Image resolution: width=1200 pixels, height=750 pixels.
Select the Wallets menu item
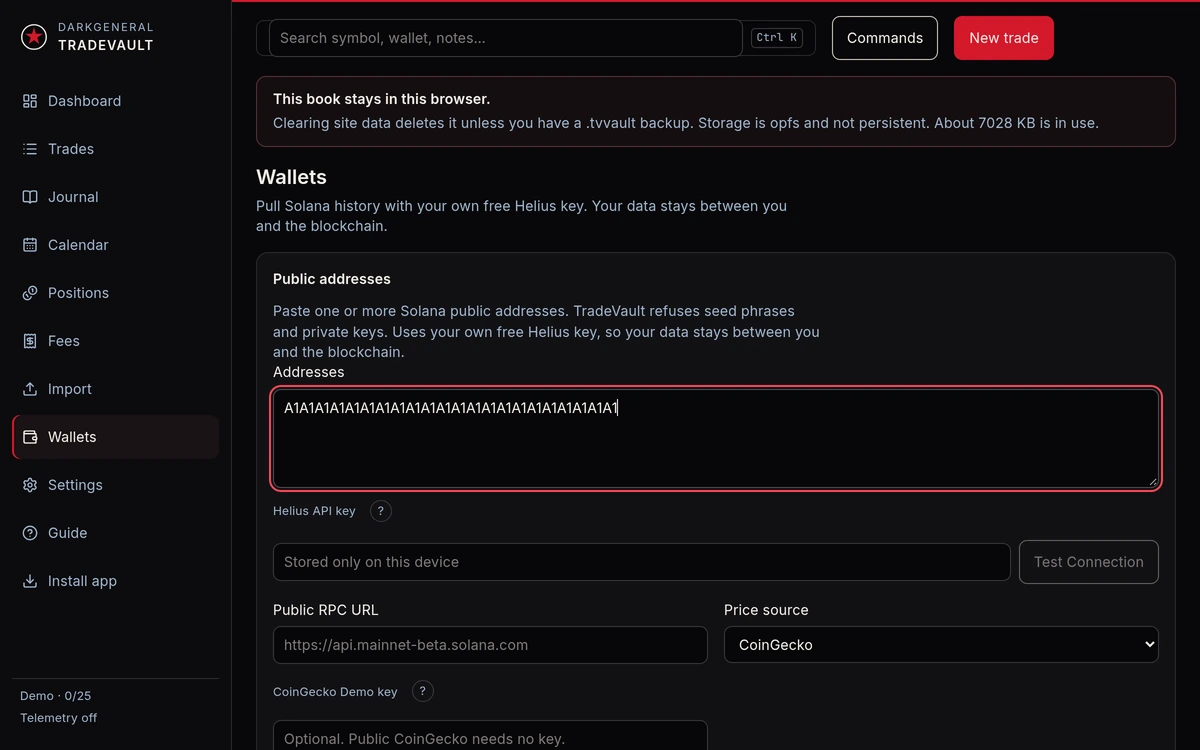(116, 437)
